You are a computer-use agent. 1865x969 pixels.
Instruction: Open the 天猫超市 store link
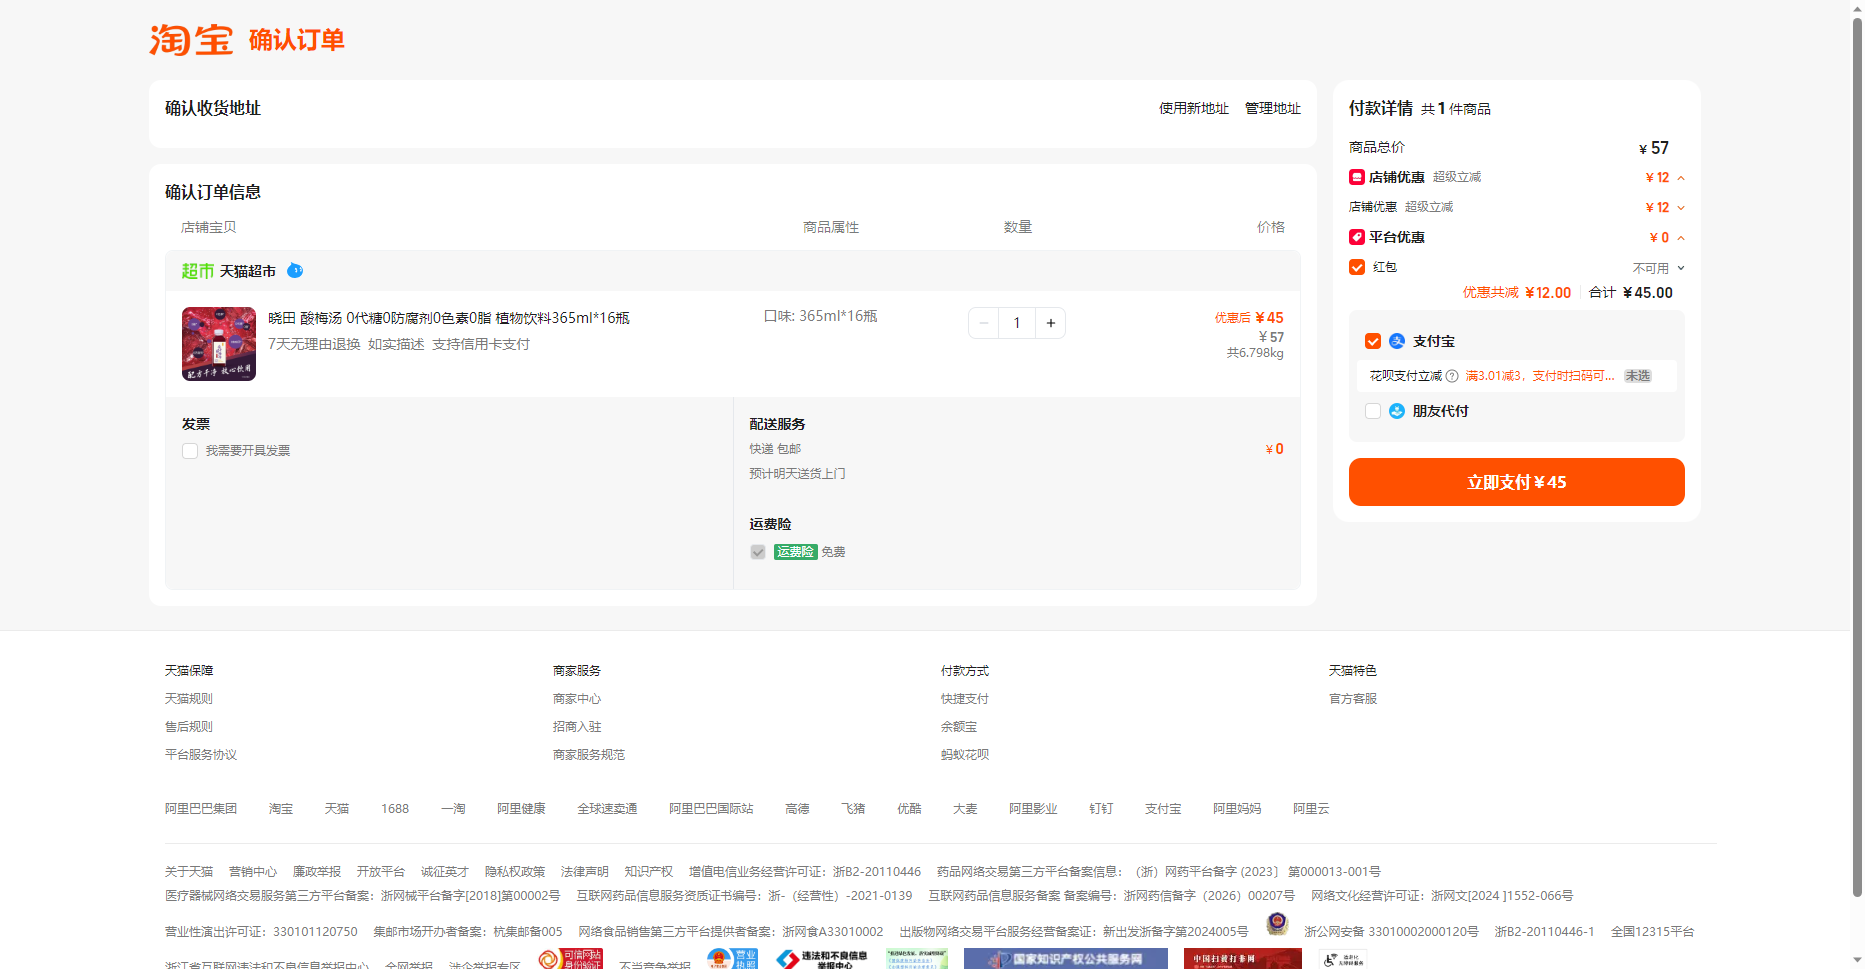(248, 271)
